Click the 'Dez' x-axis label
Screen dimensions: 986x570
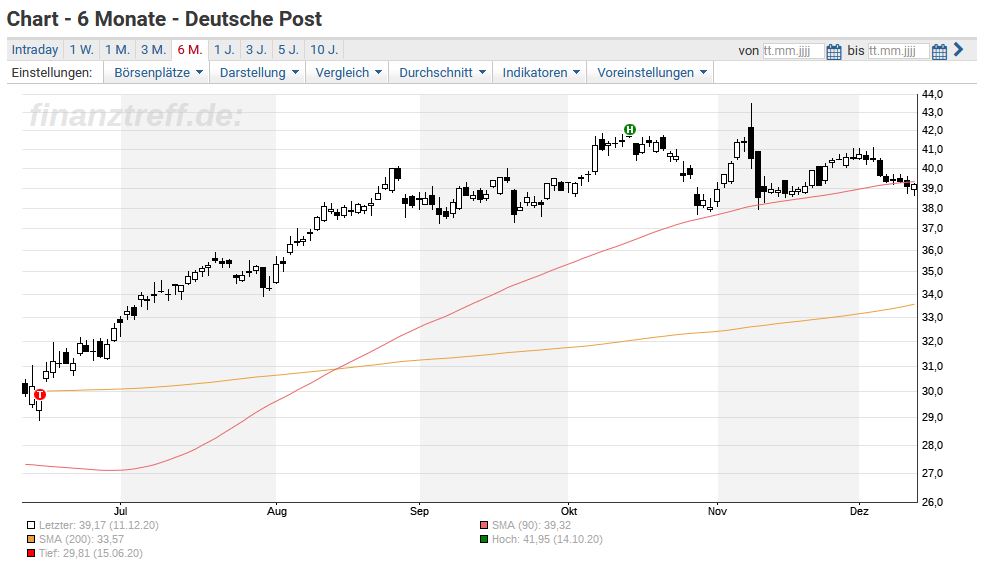(859, 511)
